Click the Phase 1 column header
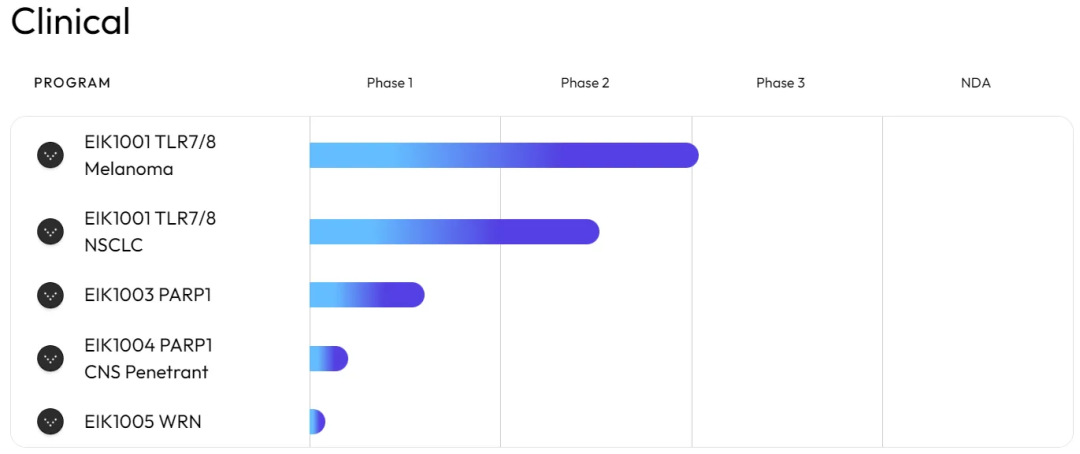The width and height of the screenshot is (1080, 454). 390,83
